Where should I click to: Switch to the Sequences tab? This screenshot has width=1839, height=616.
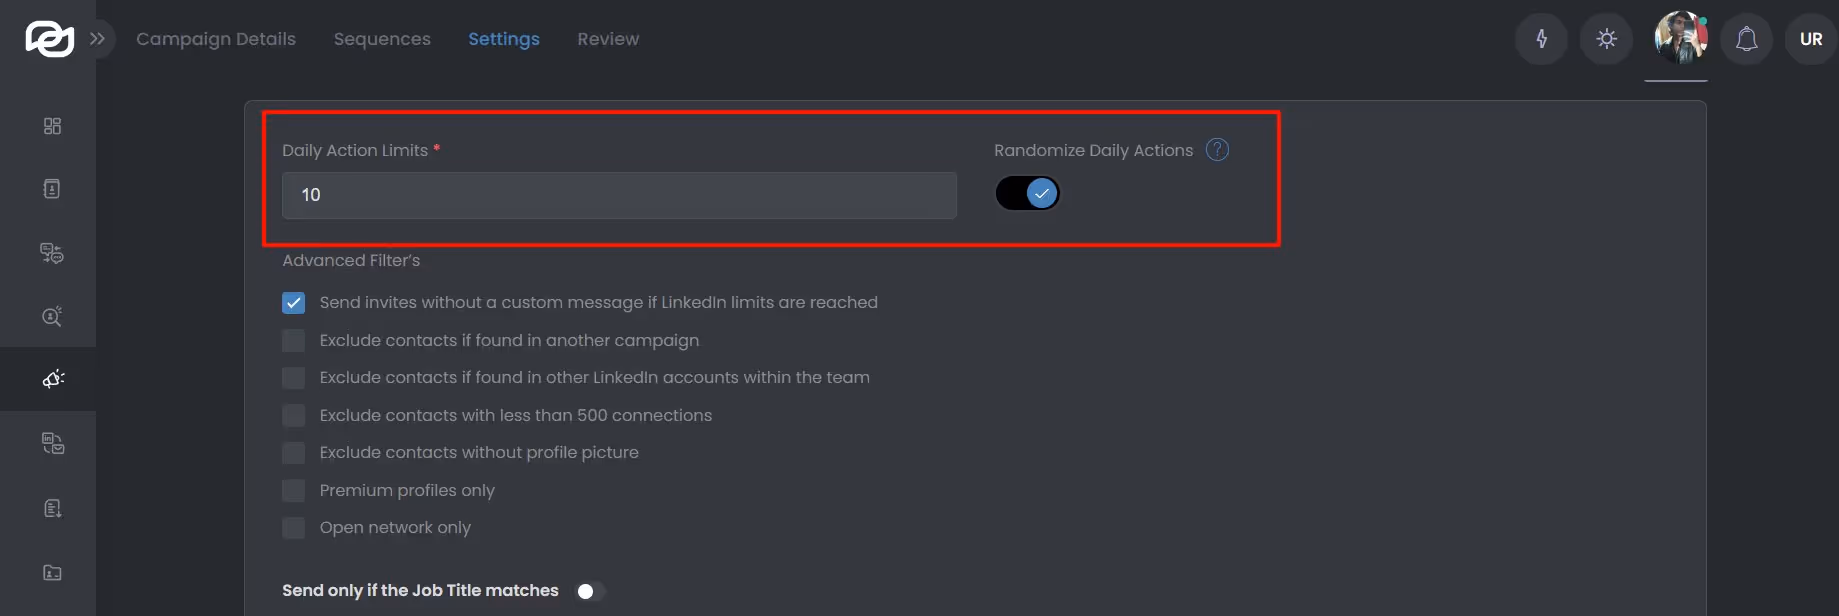[382, 38]
